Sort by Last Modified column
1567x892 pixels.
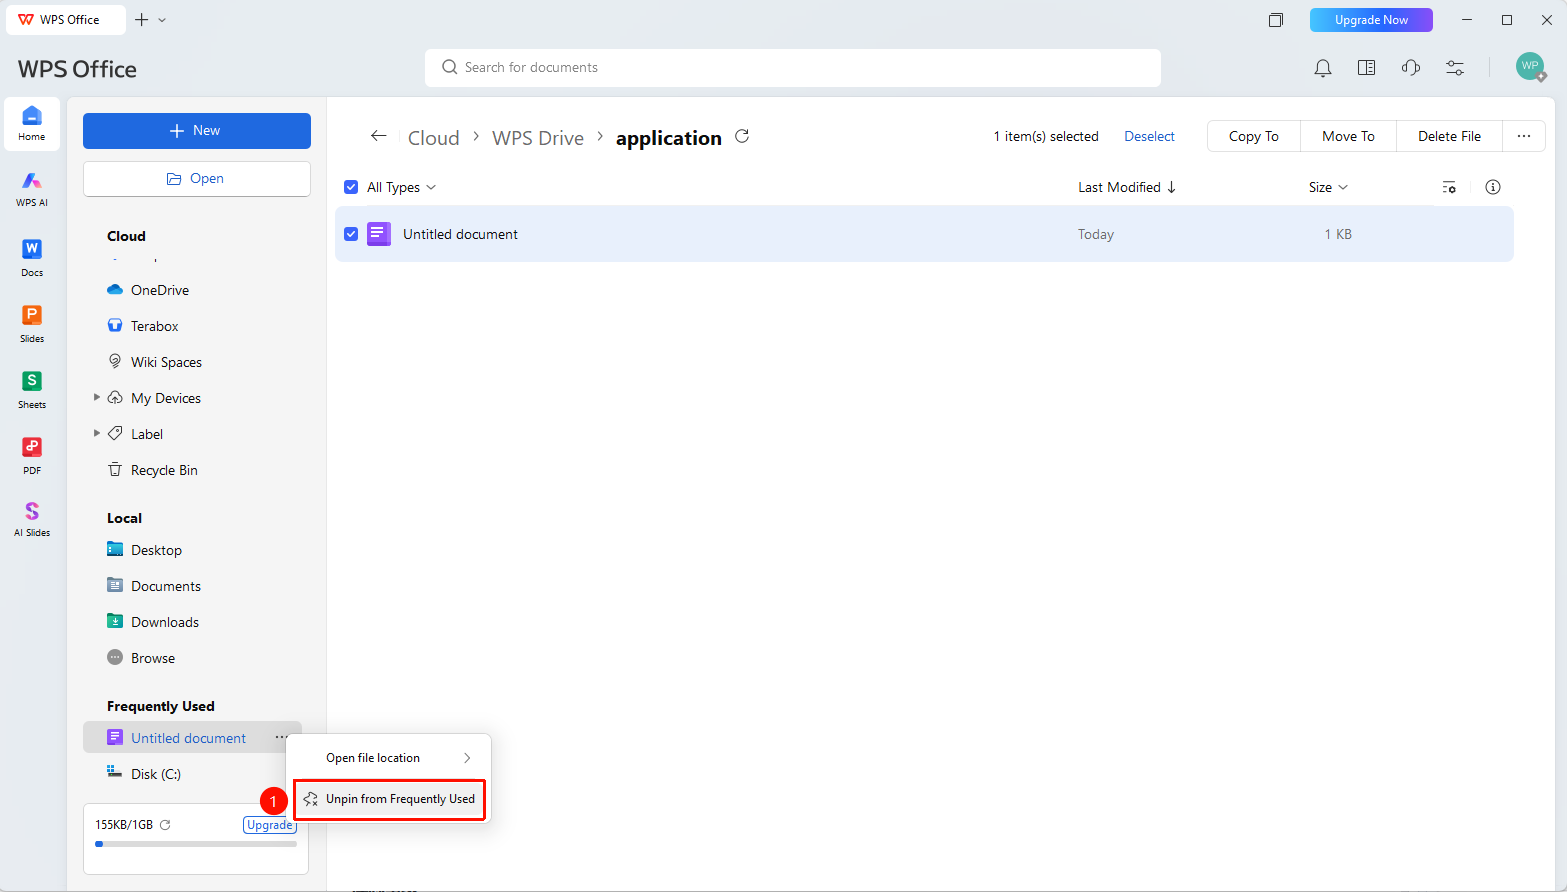(x=1127, y=187)
